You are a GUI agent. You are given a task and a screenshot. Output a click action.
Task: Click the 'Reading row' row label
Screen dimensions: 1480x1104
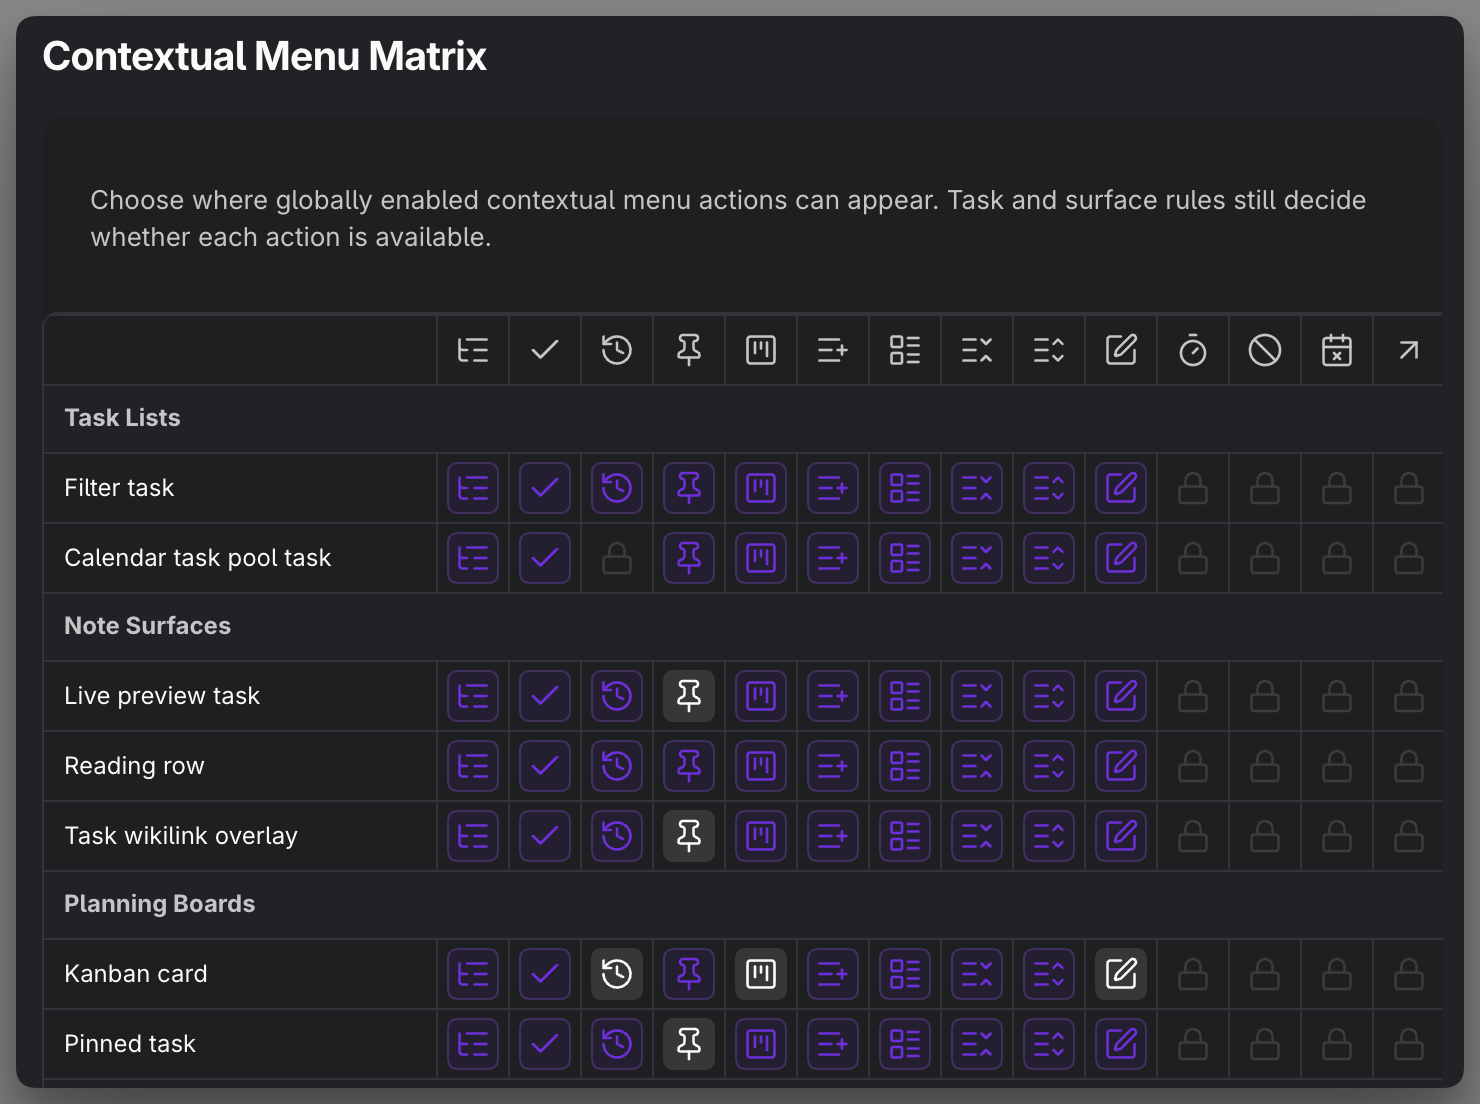(134, 766)
